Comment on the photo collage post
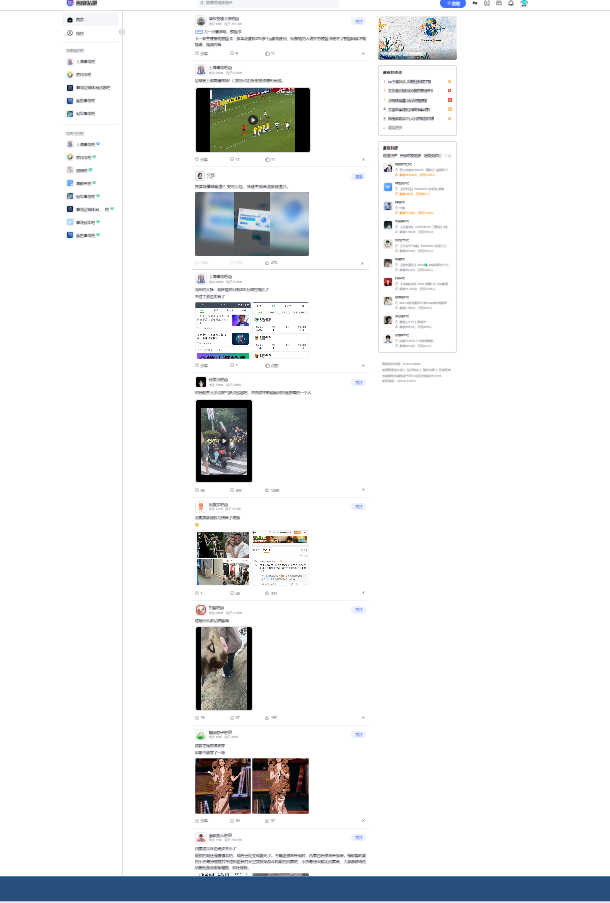Screen dimensions: 610x903 pyautogui.click(x=234, y=593)
